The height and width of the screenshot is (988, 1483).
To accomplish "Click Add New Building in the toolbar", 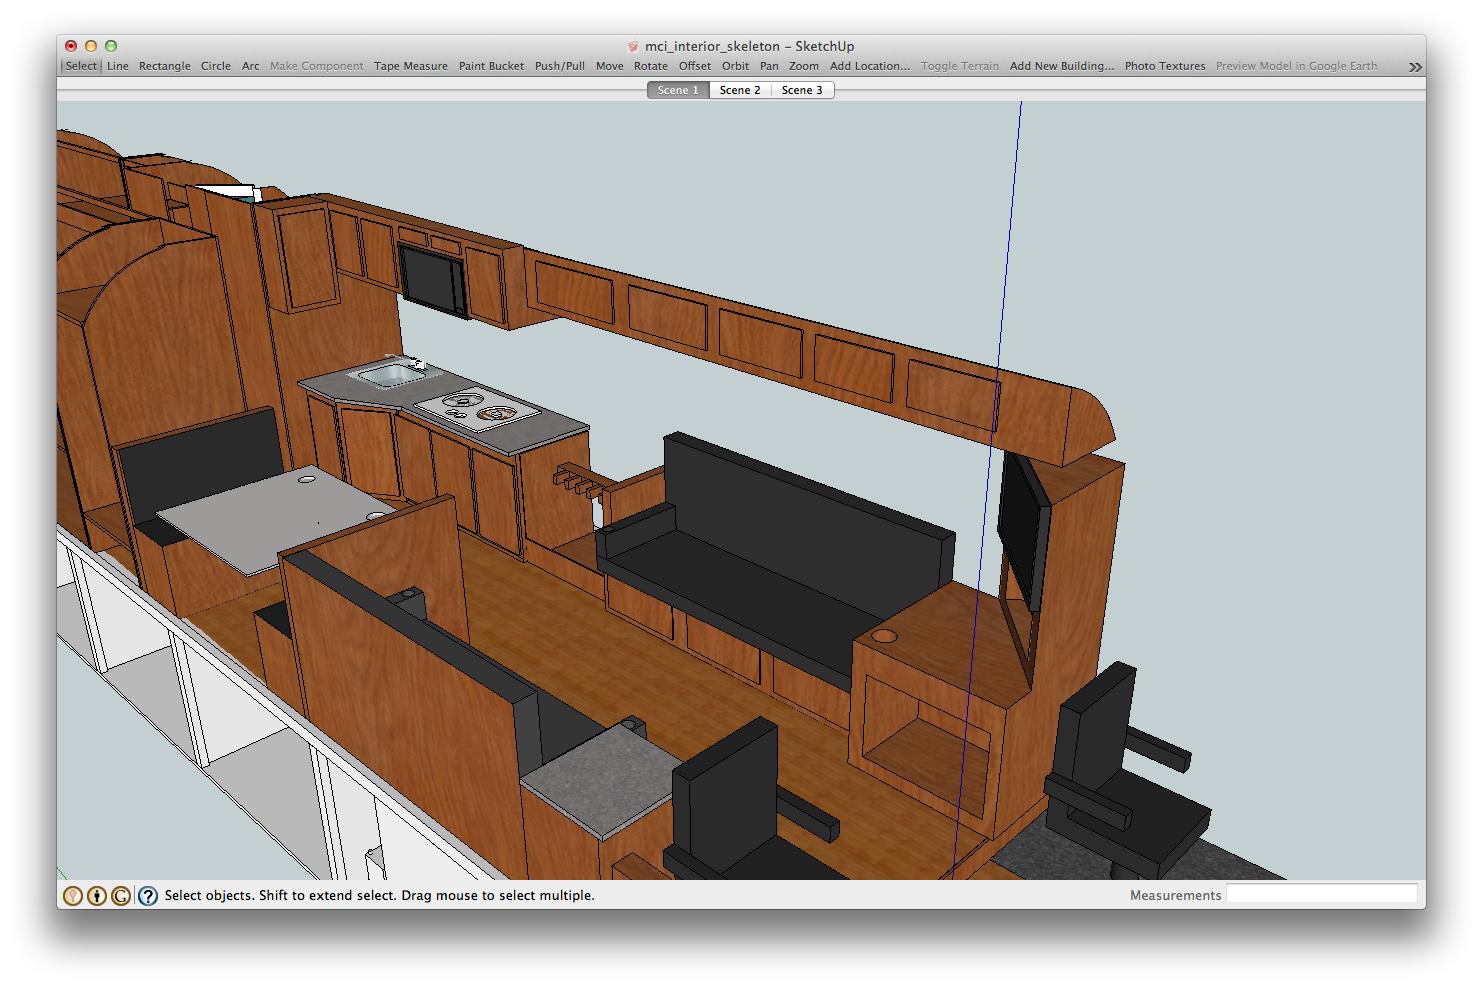I will tap(1062, 66).
